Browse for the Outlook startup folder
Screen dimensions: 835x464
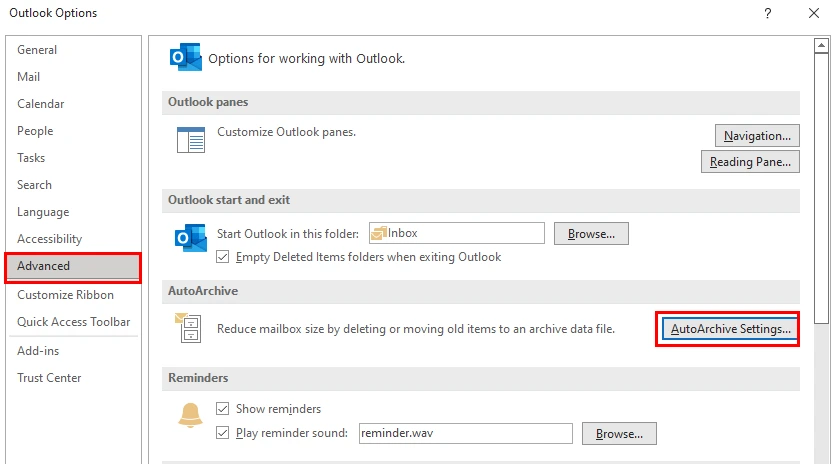tap(591, 234)
